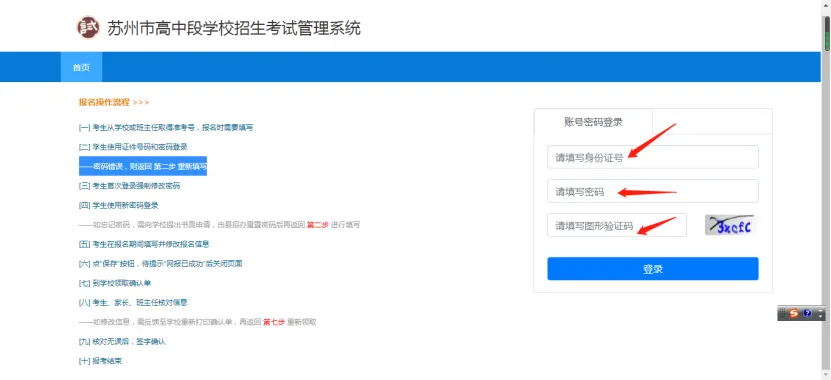Open the 首页 navigation tab
Screen dimensions: 831x380
(x=81, y=67)
